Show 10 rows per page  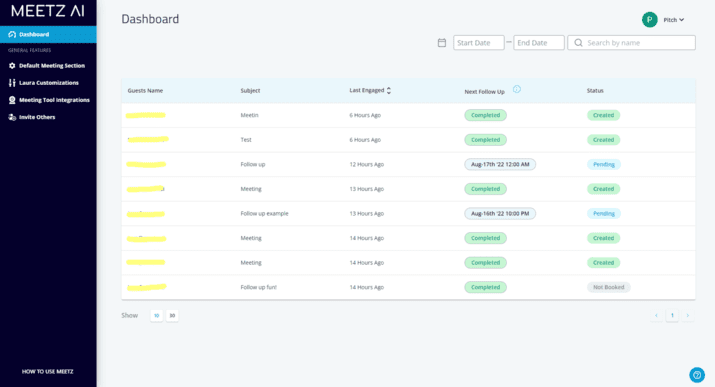point(156,315)
